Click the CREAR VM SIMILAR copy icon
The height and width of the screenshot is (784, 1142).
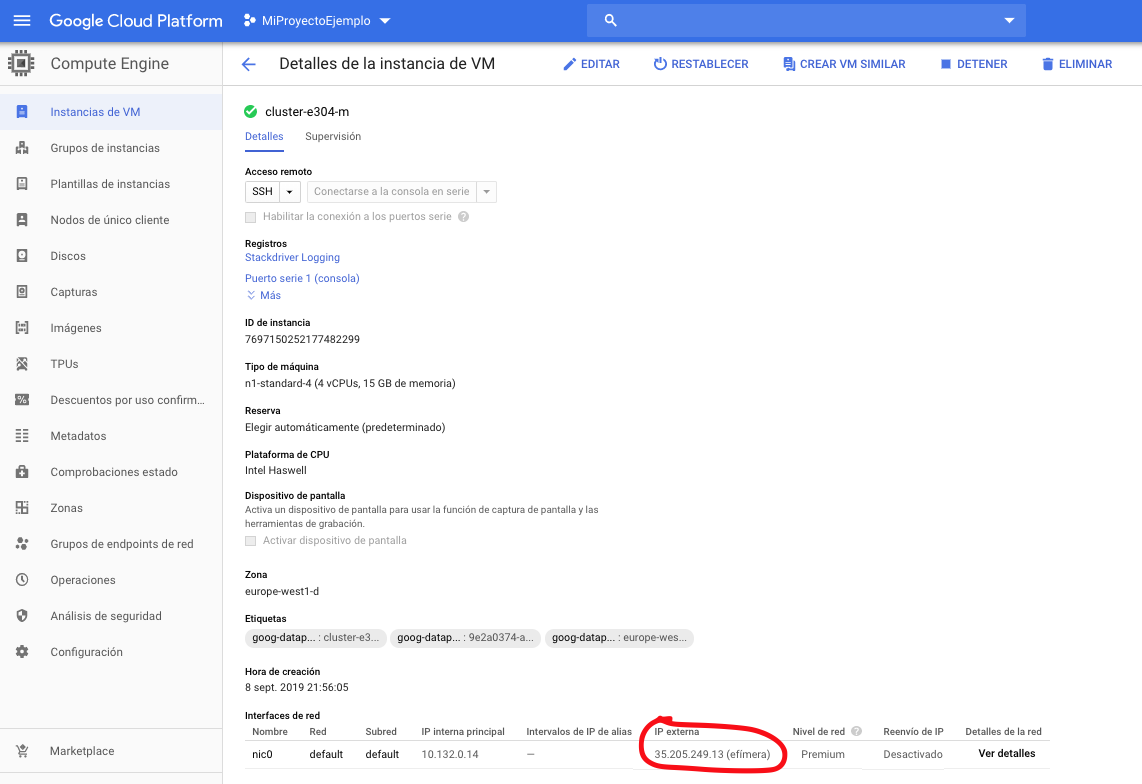pyautogui.click(x=789, y=64)
